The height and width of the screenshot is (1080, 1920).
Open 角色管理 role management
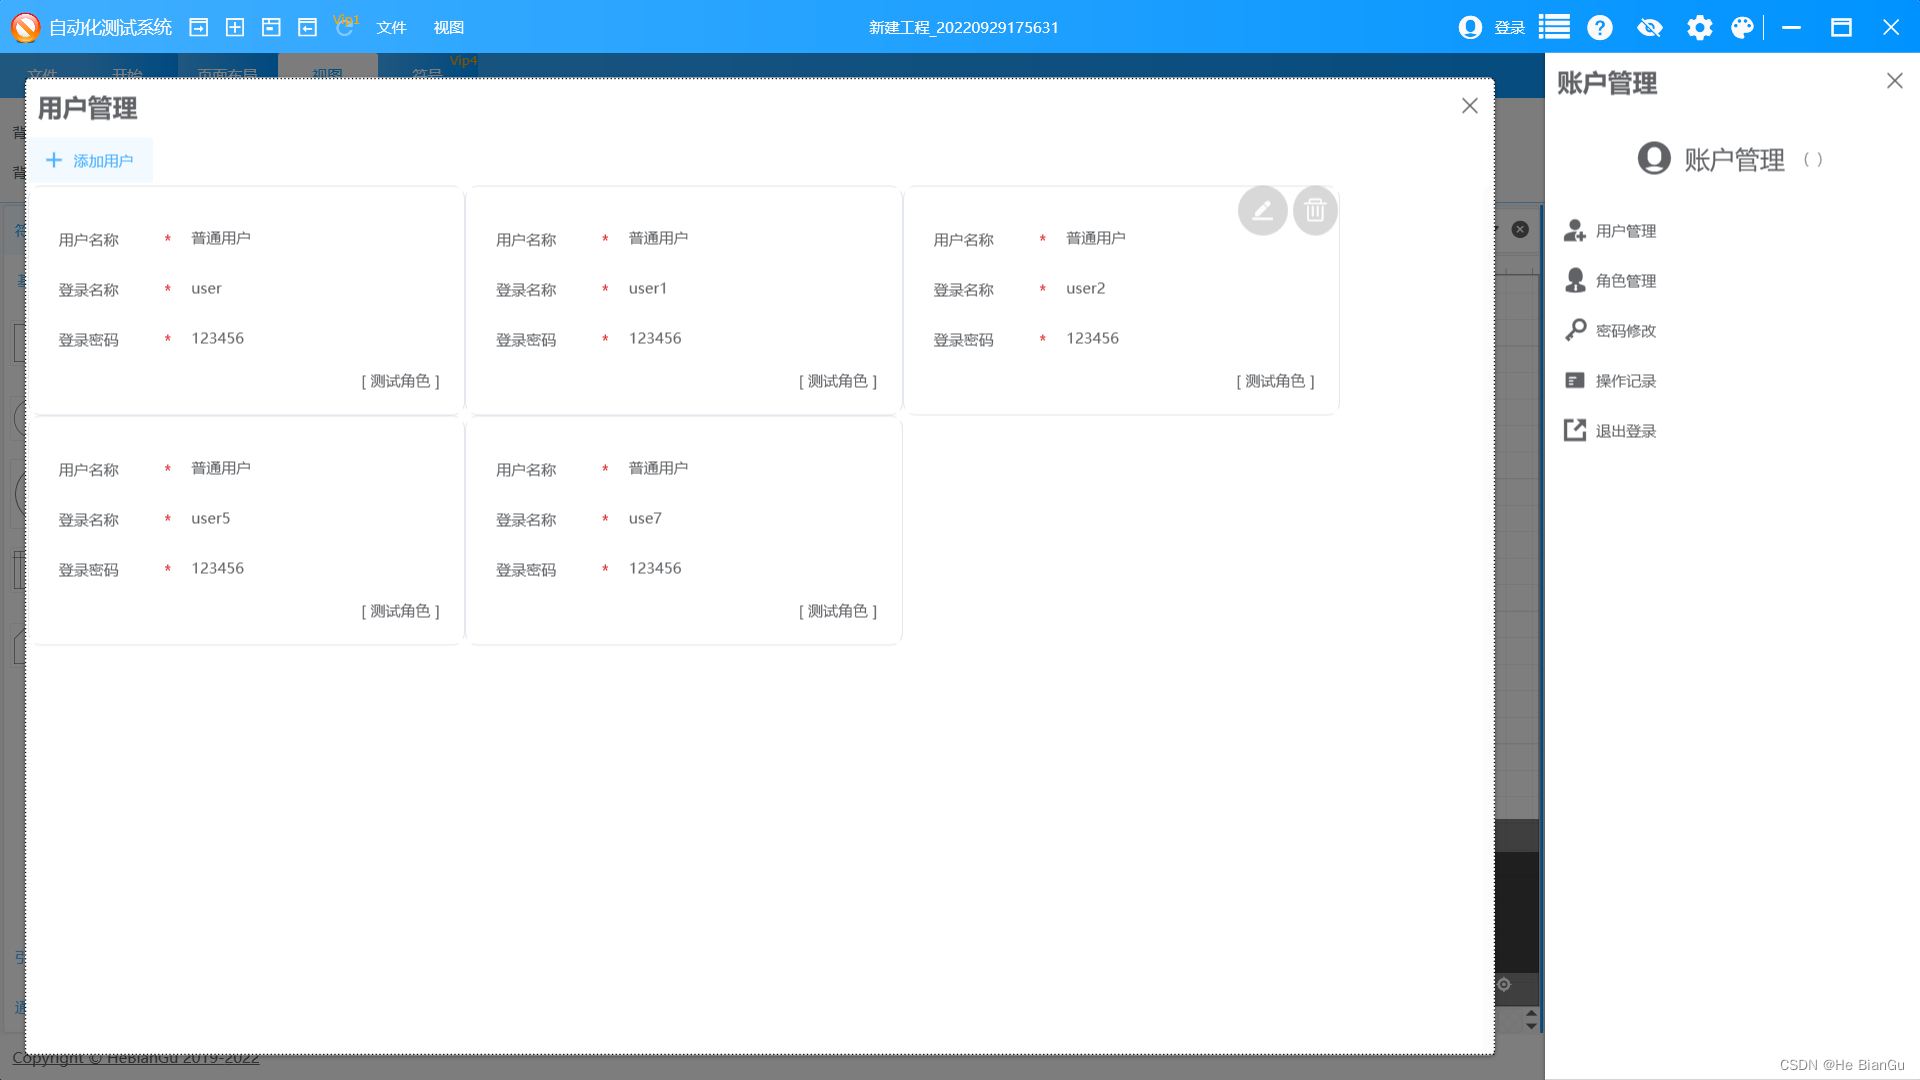[1627, 280]
